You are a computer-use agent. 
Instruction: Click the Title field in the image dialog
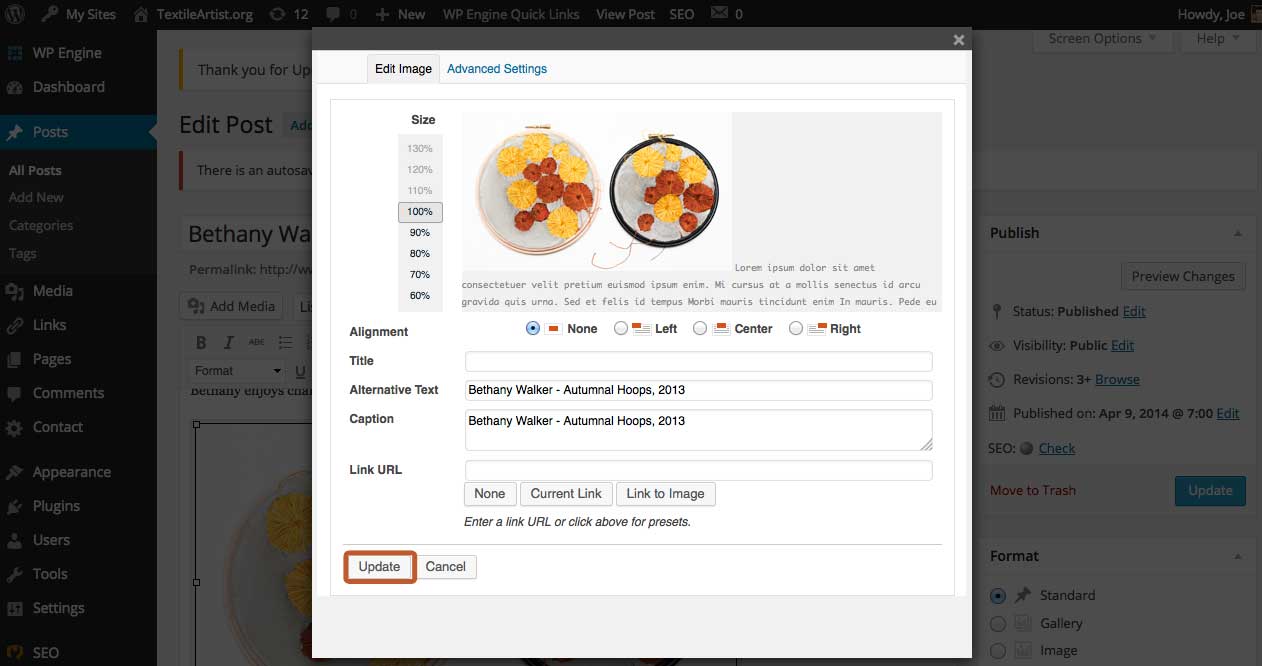tap(699, 361)
